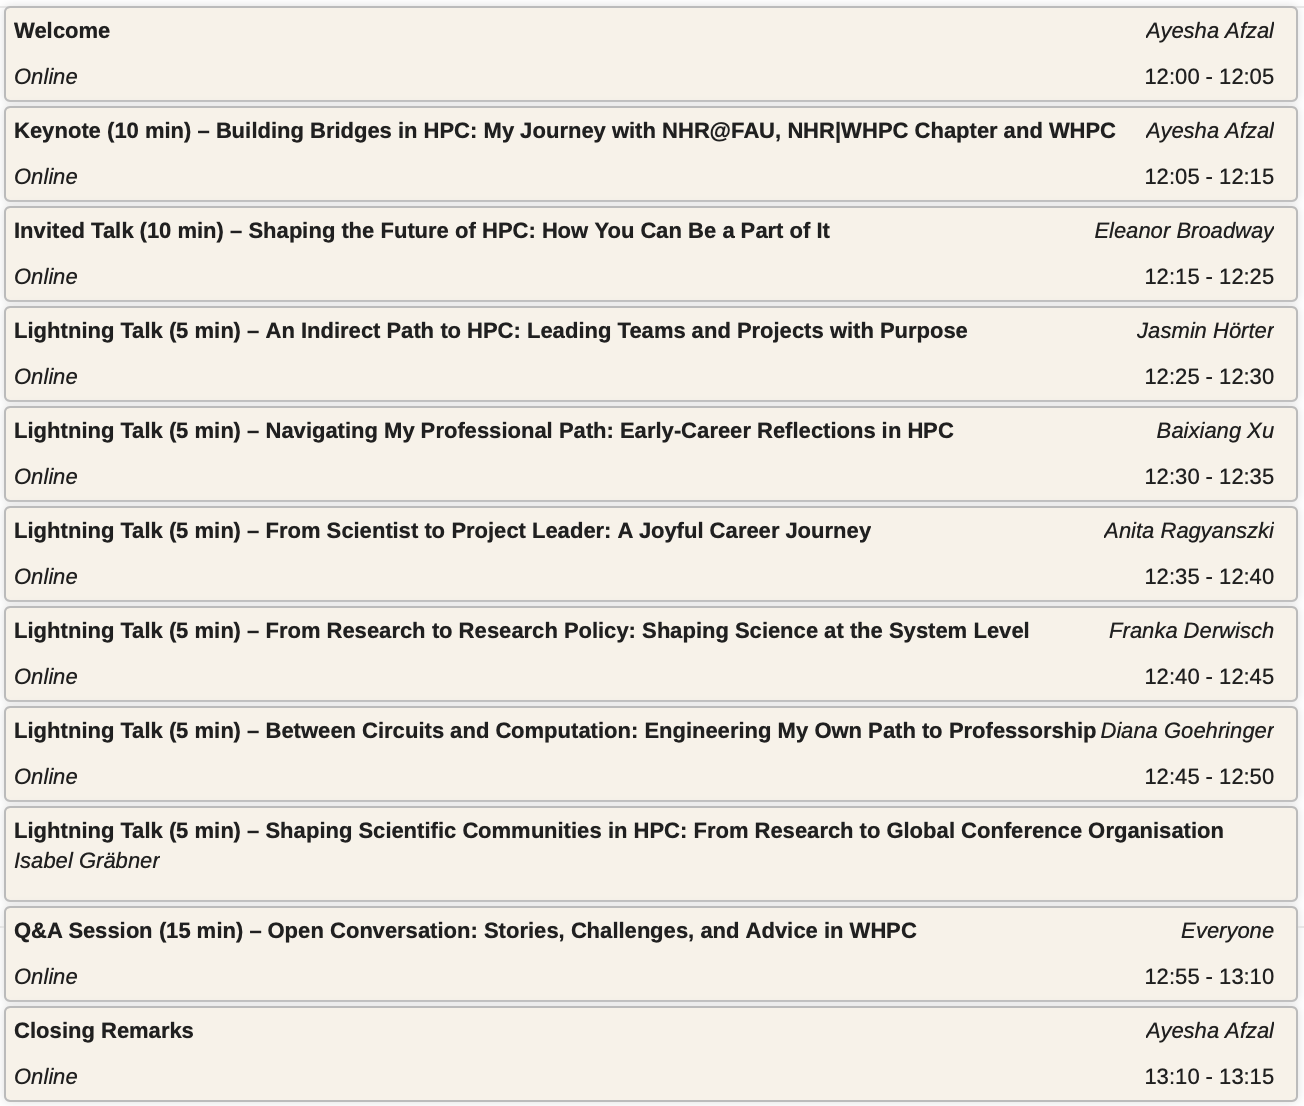The image size is (1304, 1106).
Task: Select the Invited Talk Shaping the Future of HPC
Action: tap(421, 231)
